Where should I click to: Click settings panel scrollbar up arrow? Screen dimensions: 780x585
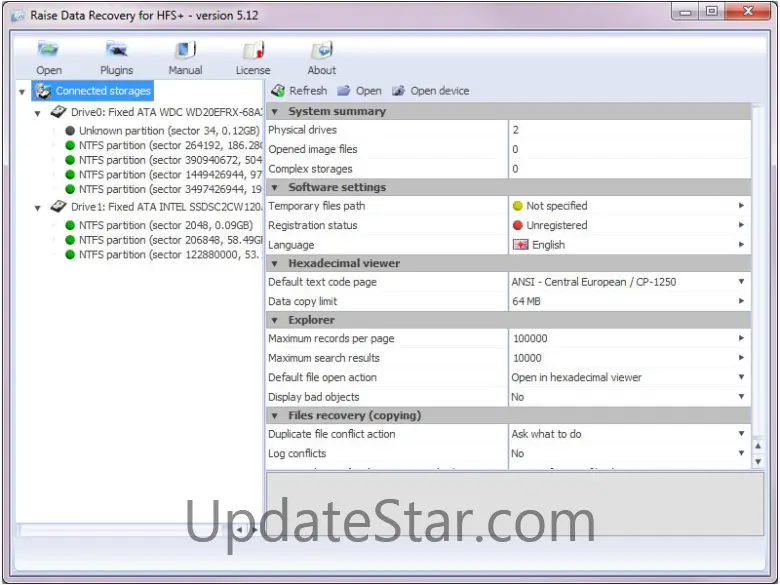(x=758, y=446)
